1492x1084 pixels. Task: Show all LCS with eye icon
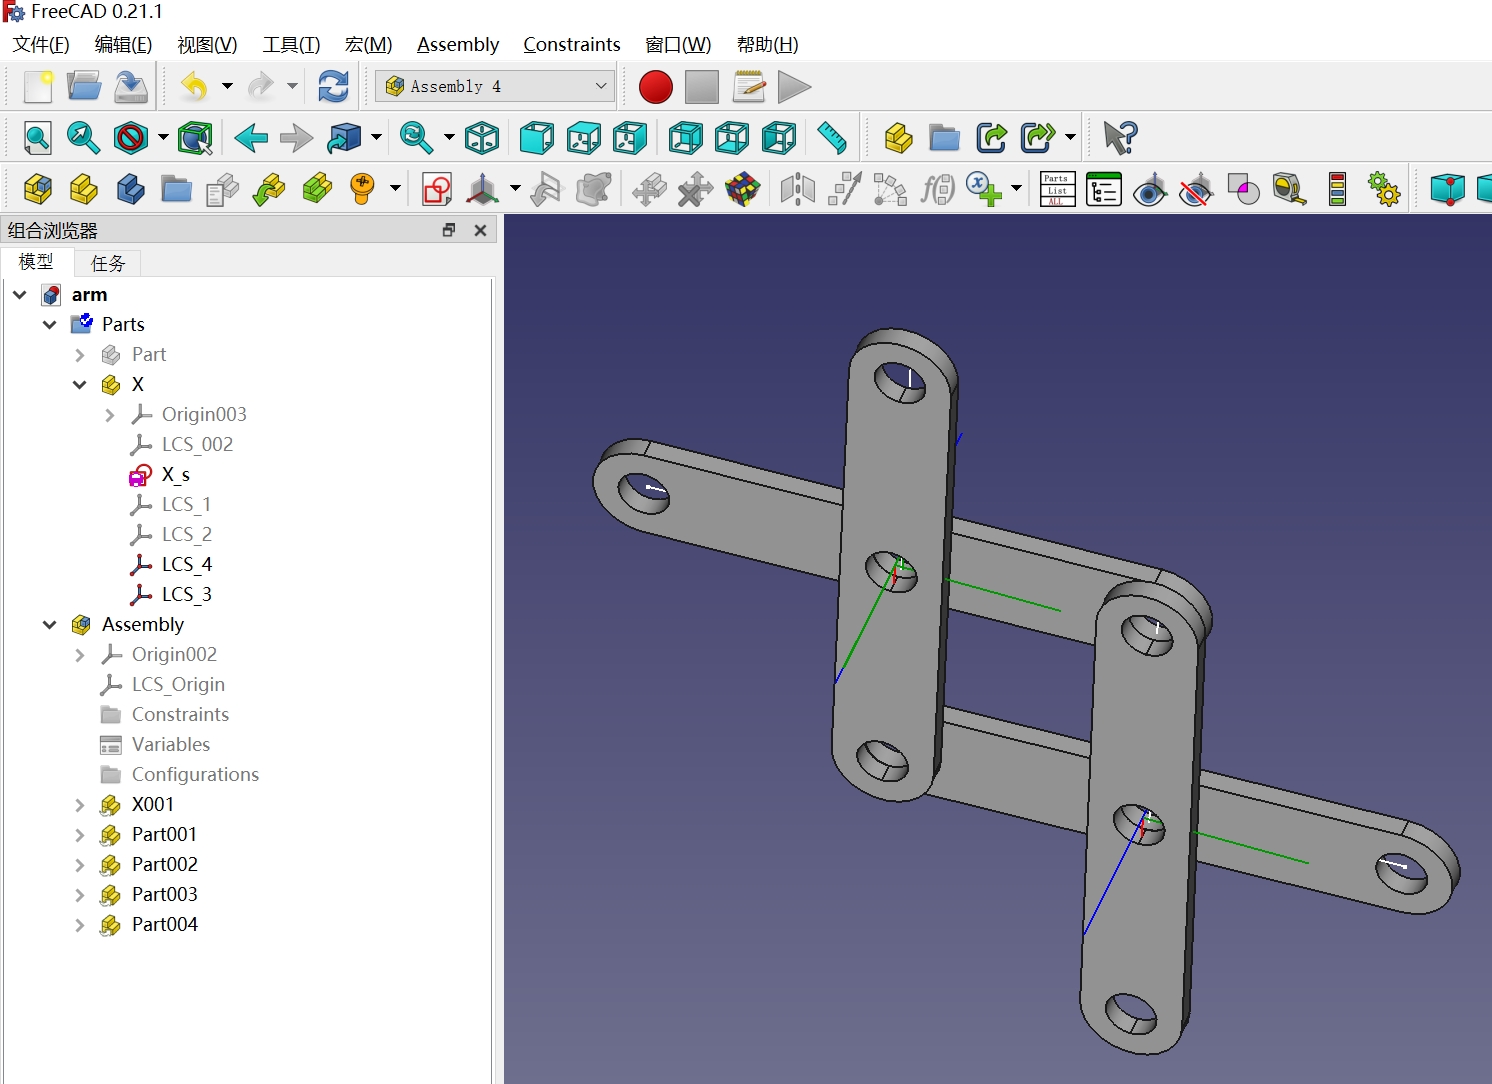click(1150, 189)
